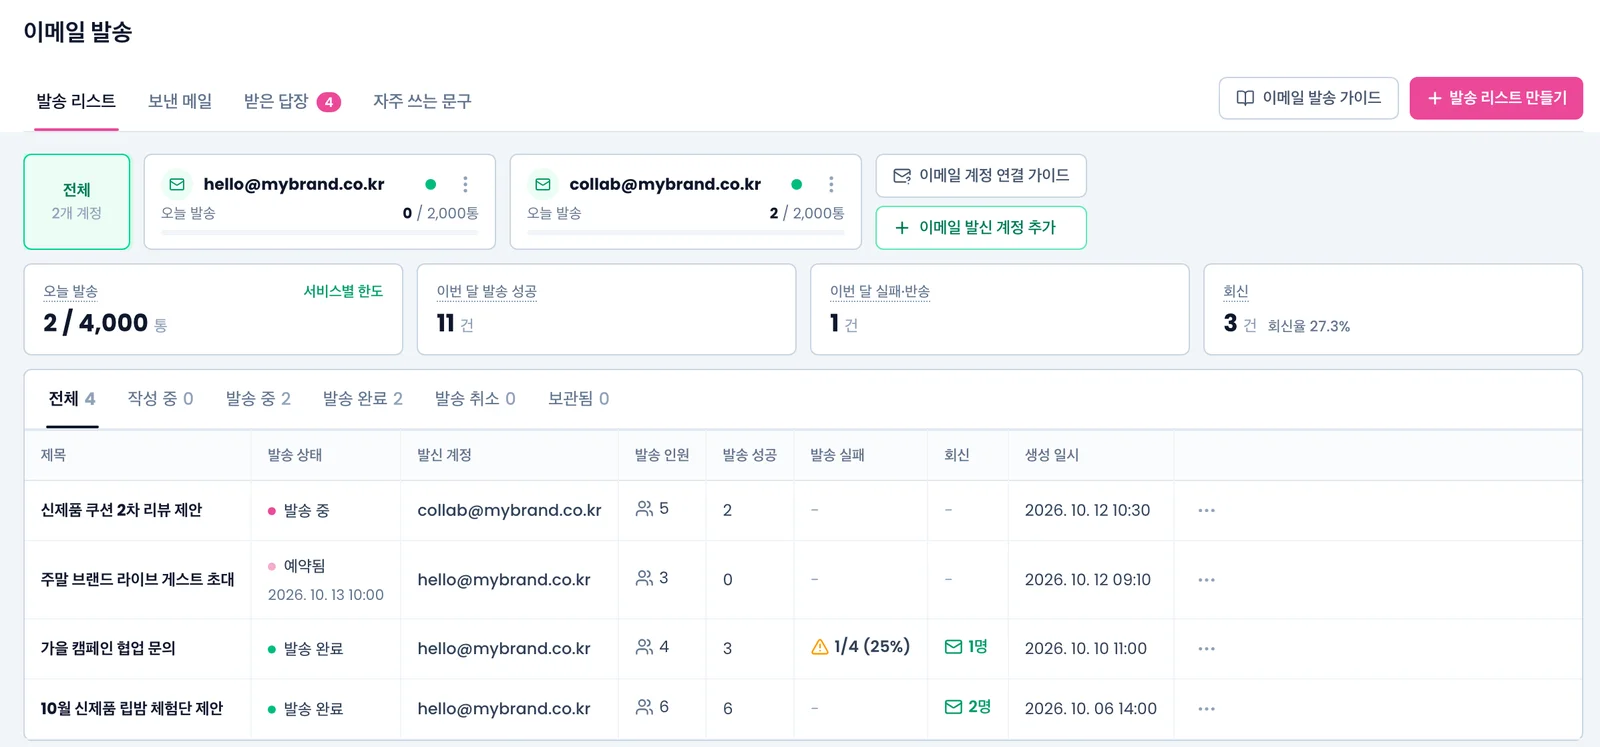Select the 전체 2개 계정 card
The image size is (1600, 747).
pos(77,201)
